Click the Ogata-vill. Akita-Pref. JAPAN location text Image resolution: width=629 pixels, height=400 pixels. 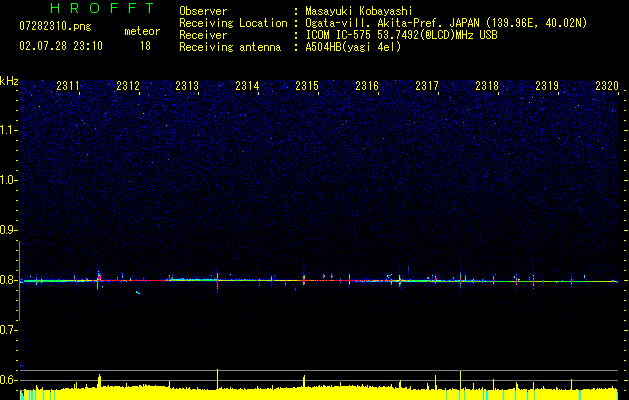(x=446, y=23)
